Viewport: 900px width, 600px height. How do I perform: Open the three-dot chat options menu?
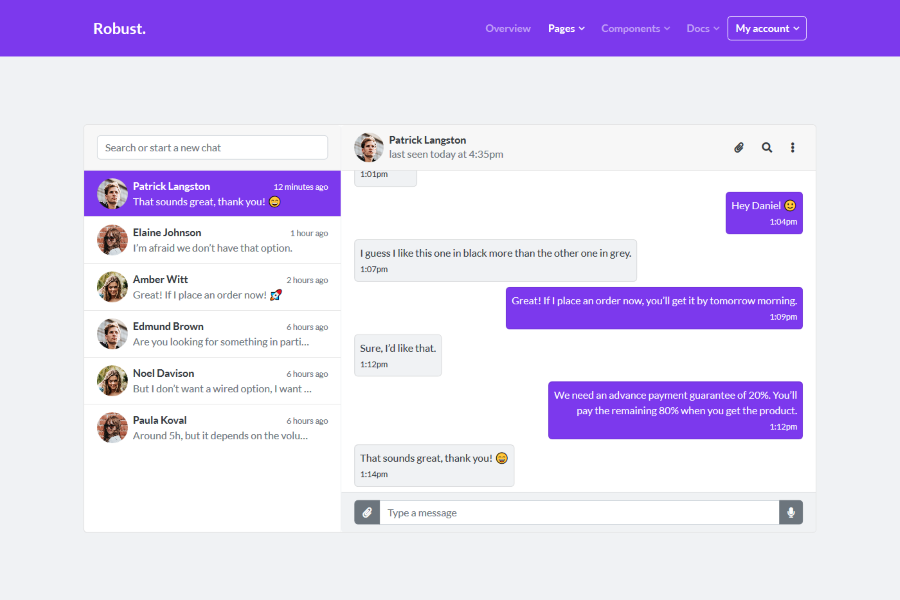(x=793, y=148)
